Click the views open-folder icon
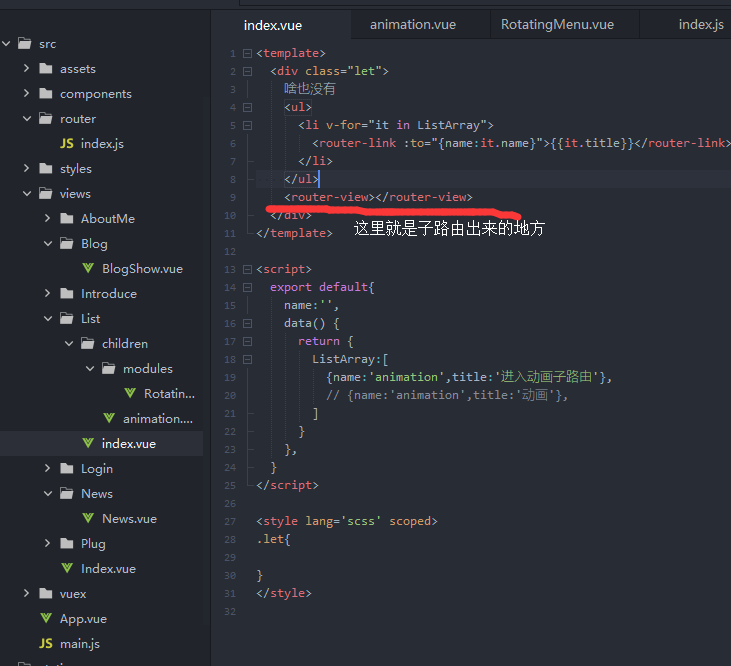This screenshot has height=666, width=731. point(46,193)
